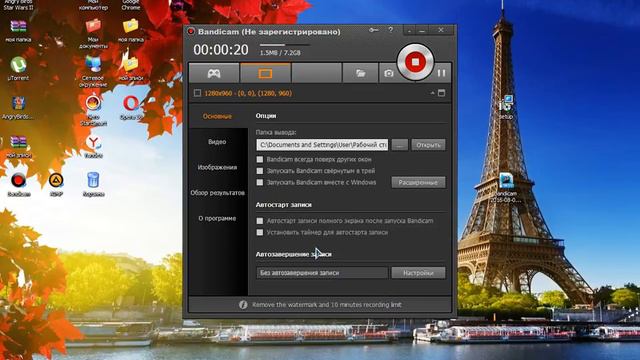Click the Без автозавершения записи field

point(322,273)
